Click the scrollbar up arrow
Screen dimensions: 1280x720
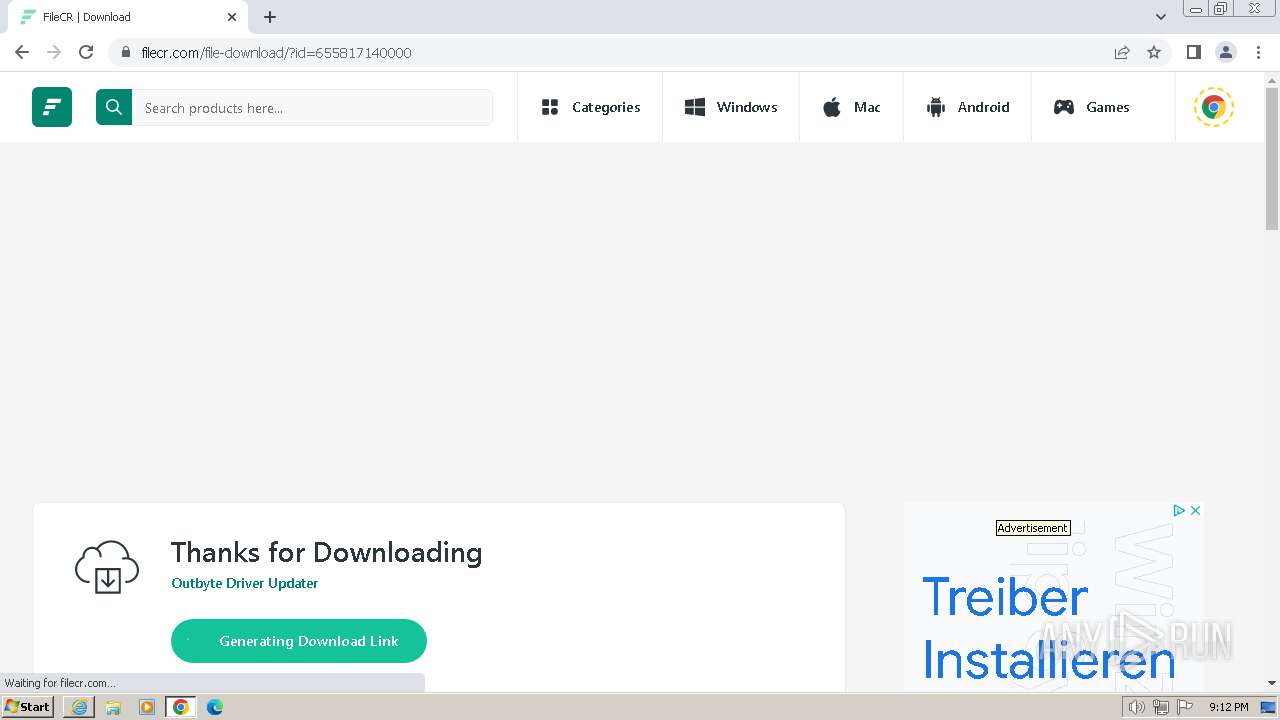(1272, 80)
